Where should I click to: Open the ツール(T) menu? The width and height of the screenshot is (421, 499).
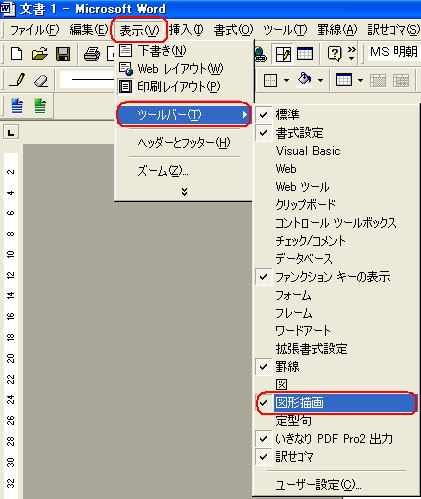(285, 30)
